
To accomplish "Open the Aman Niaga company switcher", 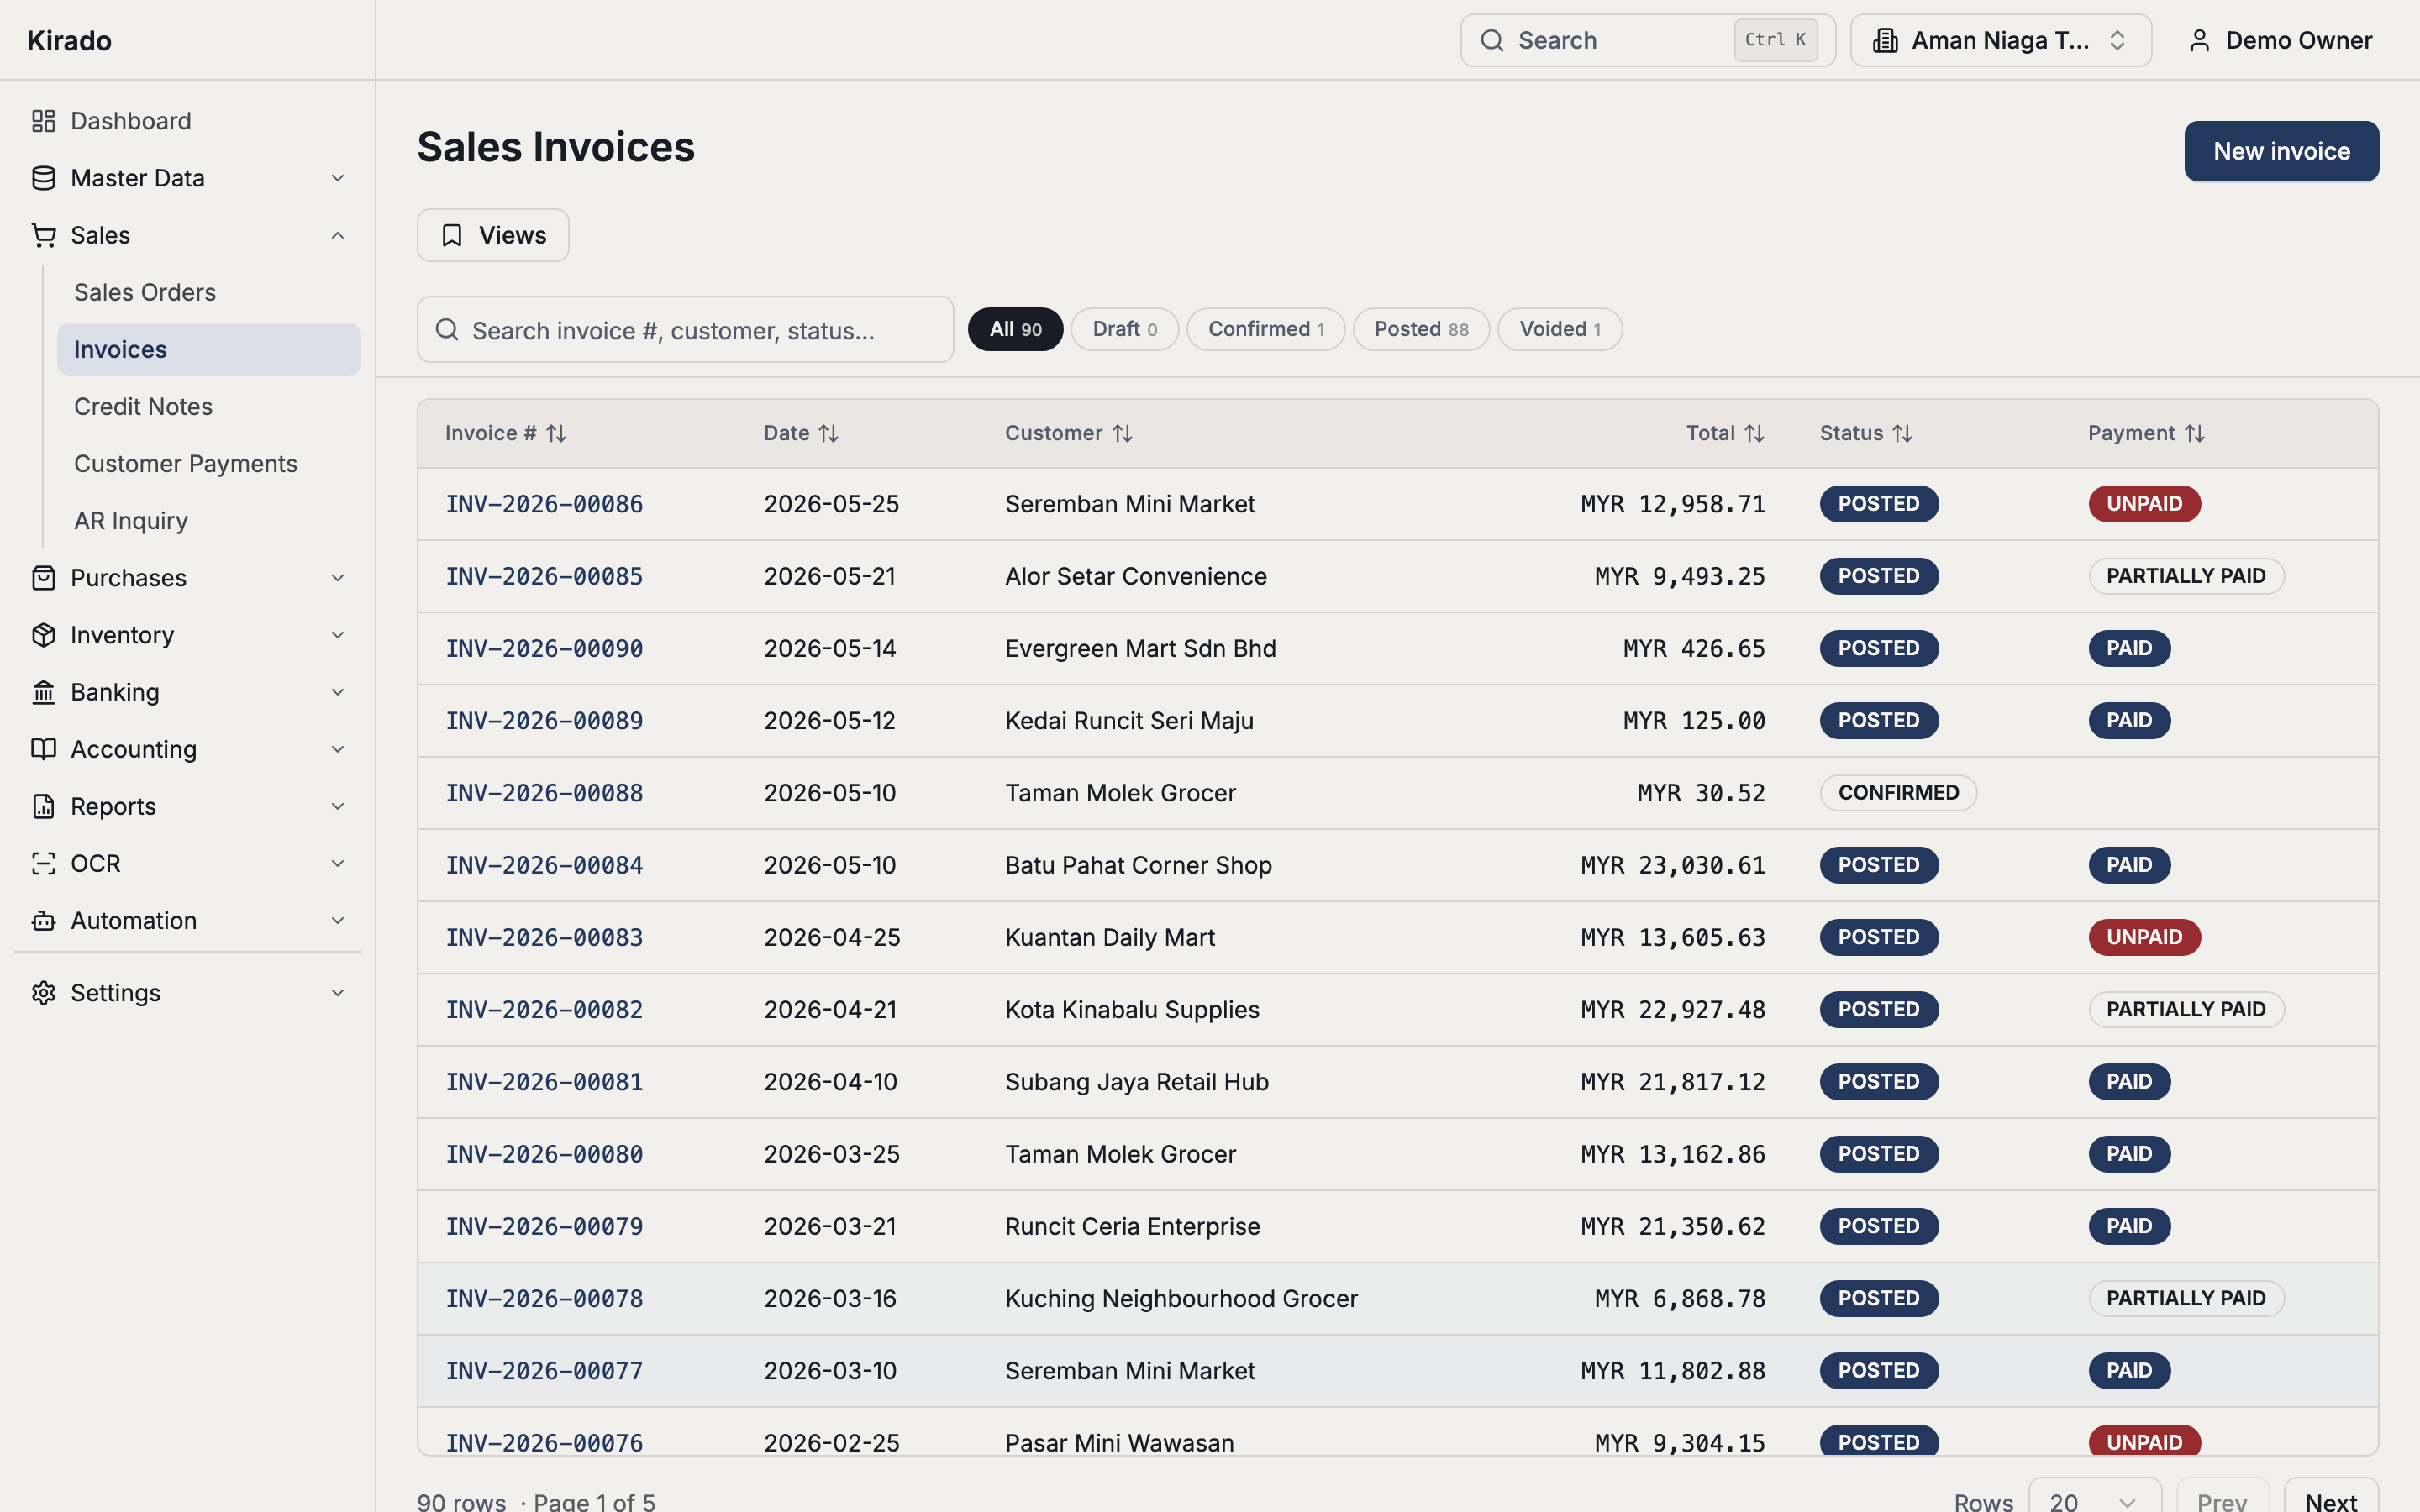I will point(2001,40).
